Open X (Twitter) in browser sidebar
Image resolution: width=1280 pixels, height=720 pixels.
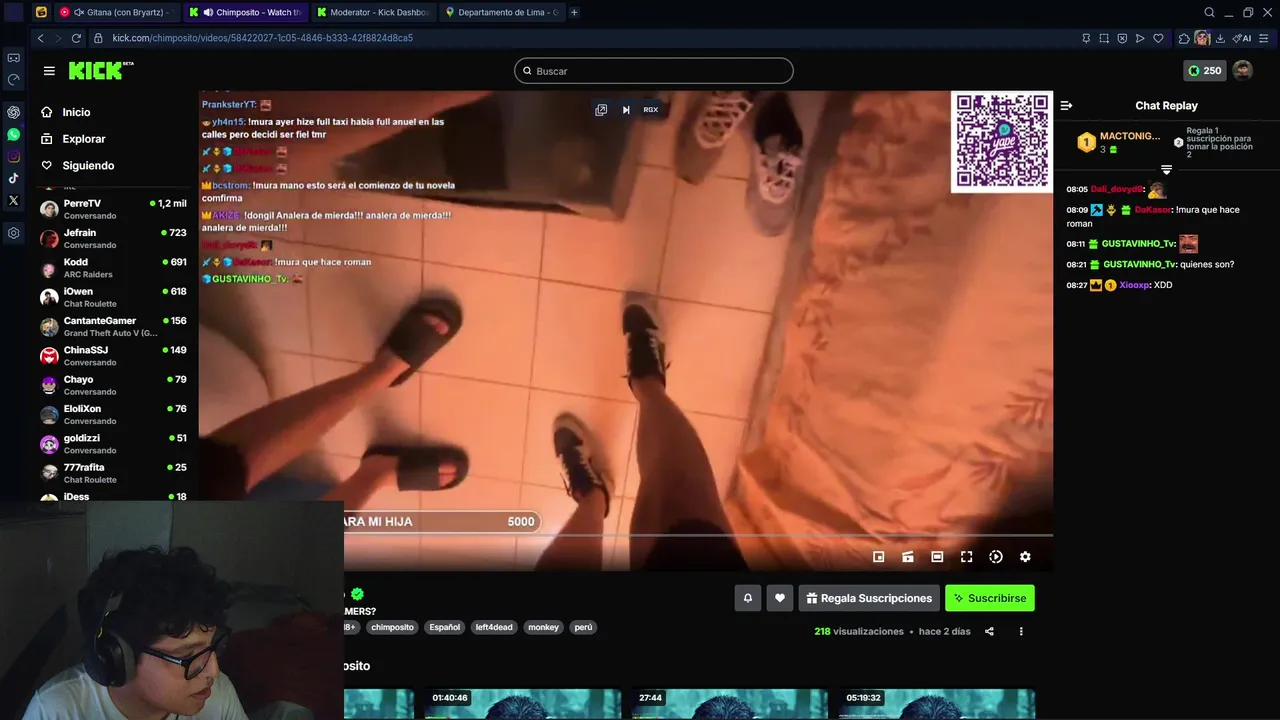(x=13, y=200)
